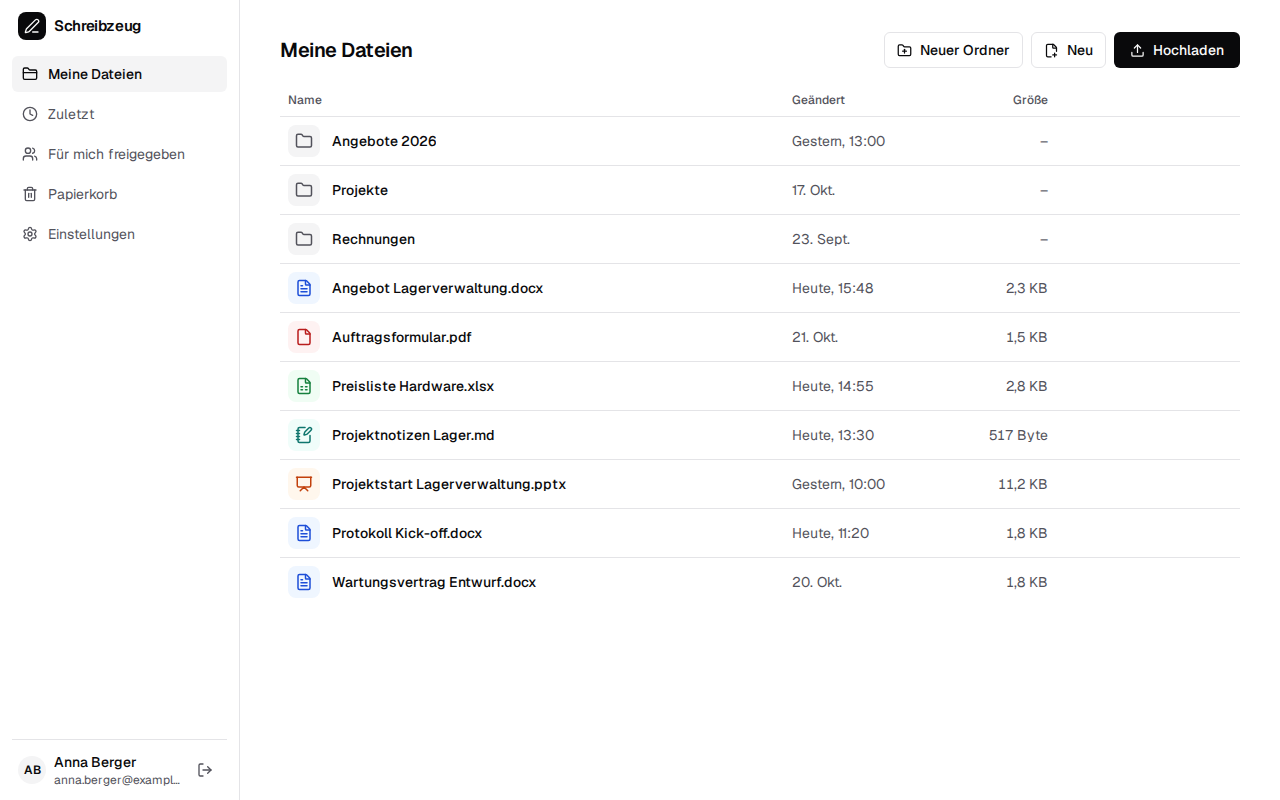This screenshot has height=800, width=1280.
Task: Sort by the Name column header
Action: pyautogui.click(x=305, y=100)
